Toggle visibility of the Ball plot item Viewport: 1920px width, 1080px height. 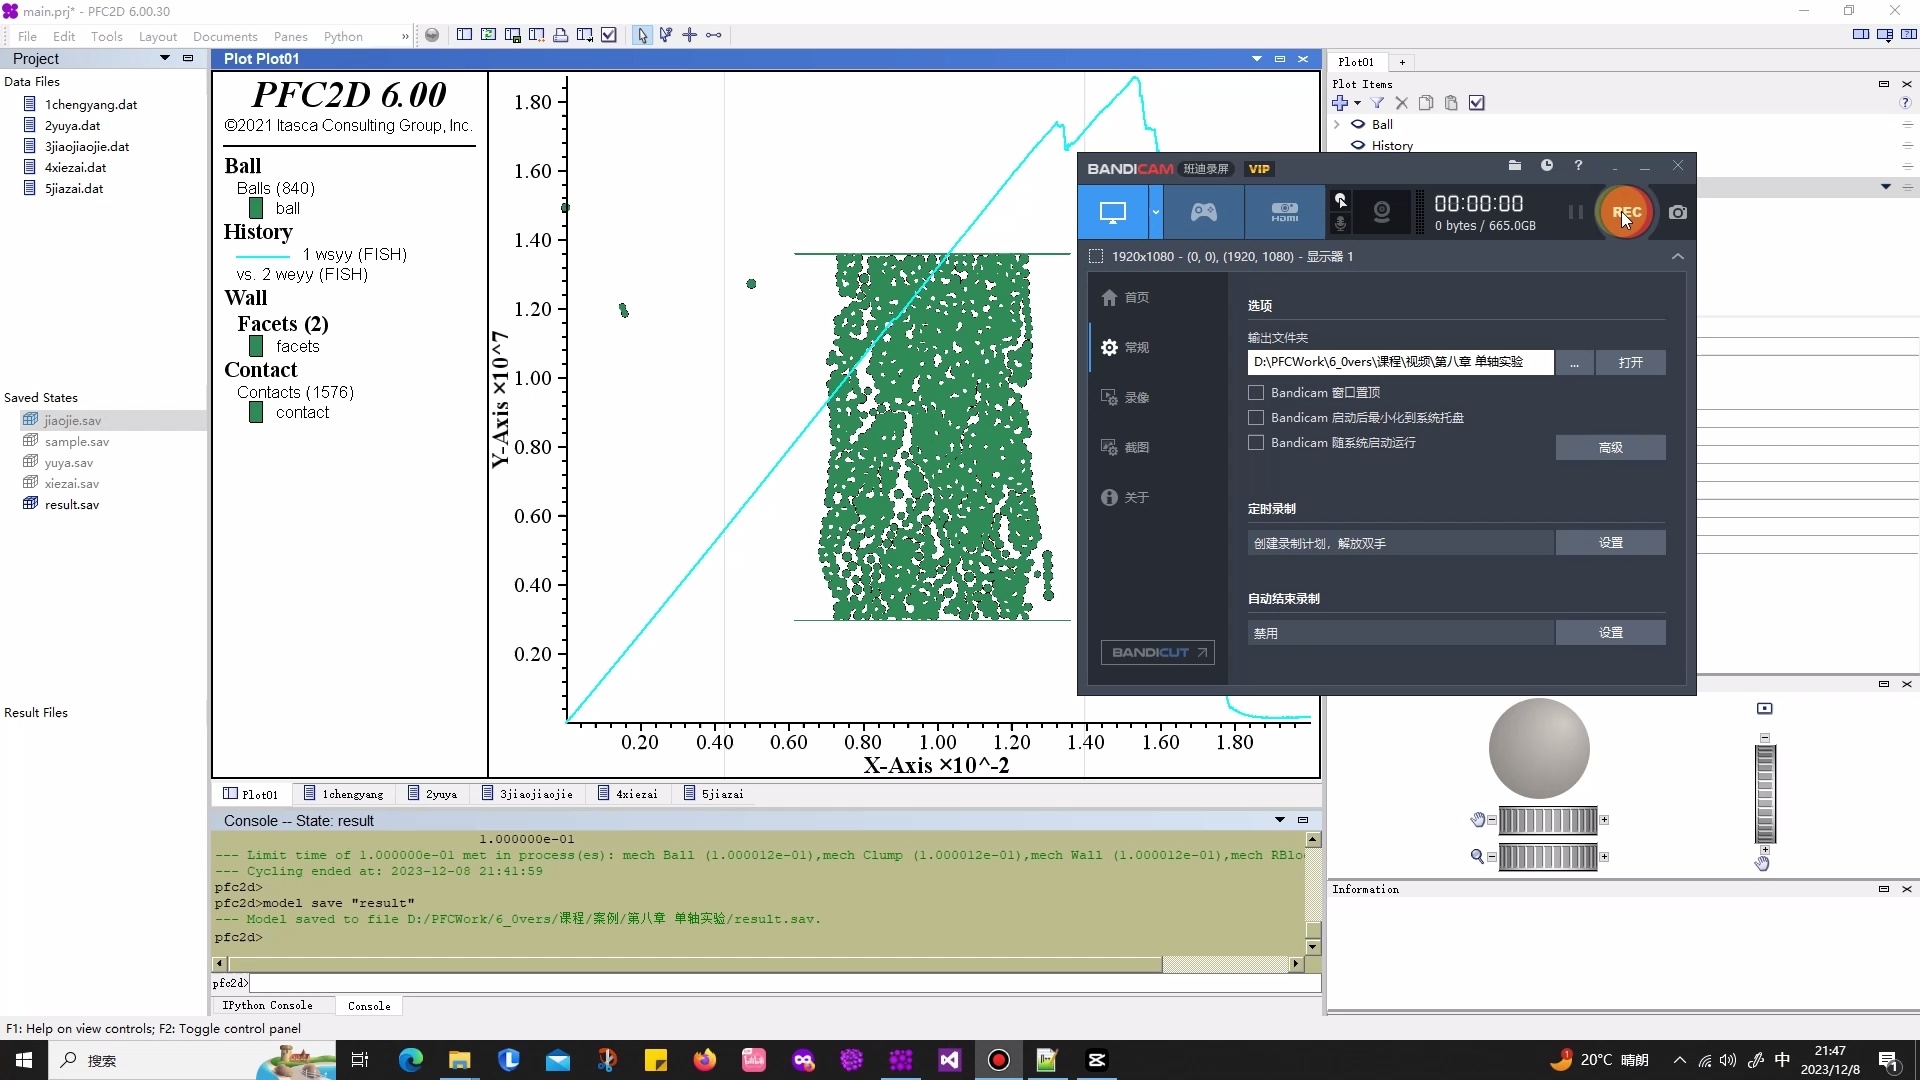coord(1358,124)
